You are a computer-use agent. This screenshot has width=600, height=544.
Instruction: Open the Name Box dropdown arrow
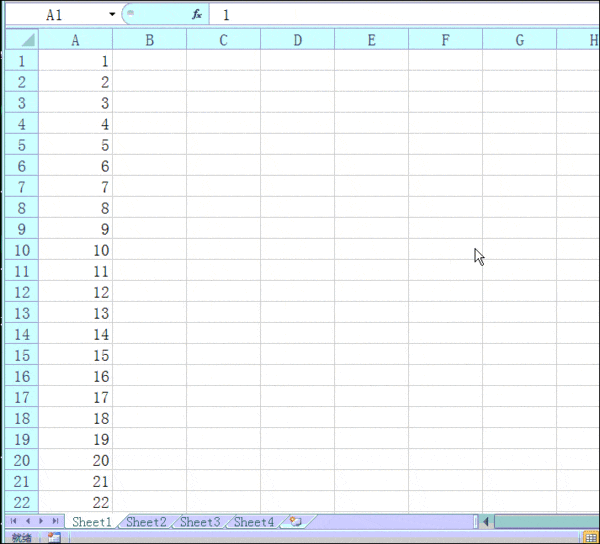pyautogui.click(x=112, y=15)
